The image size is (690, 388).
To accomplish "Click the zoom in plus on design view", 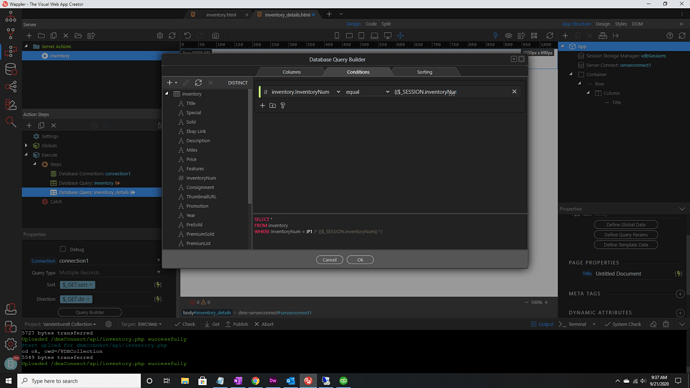I will point(546,303).
